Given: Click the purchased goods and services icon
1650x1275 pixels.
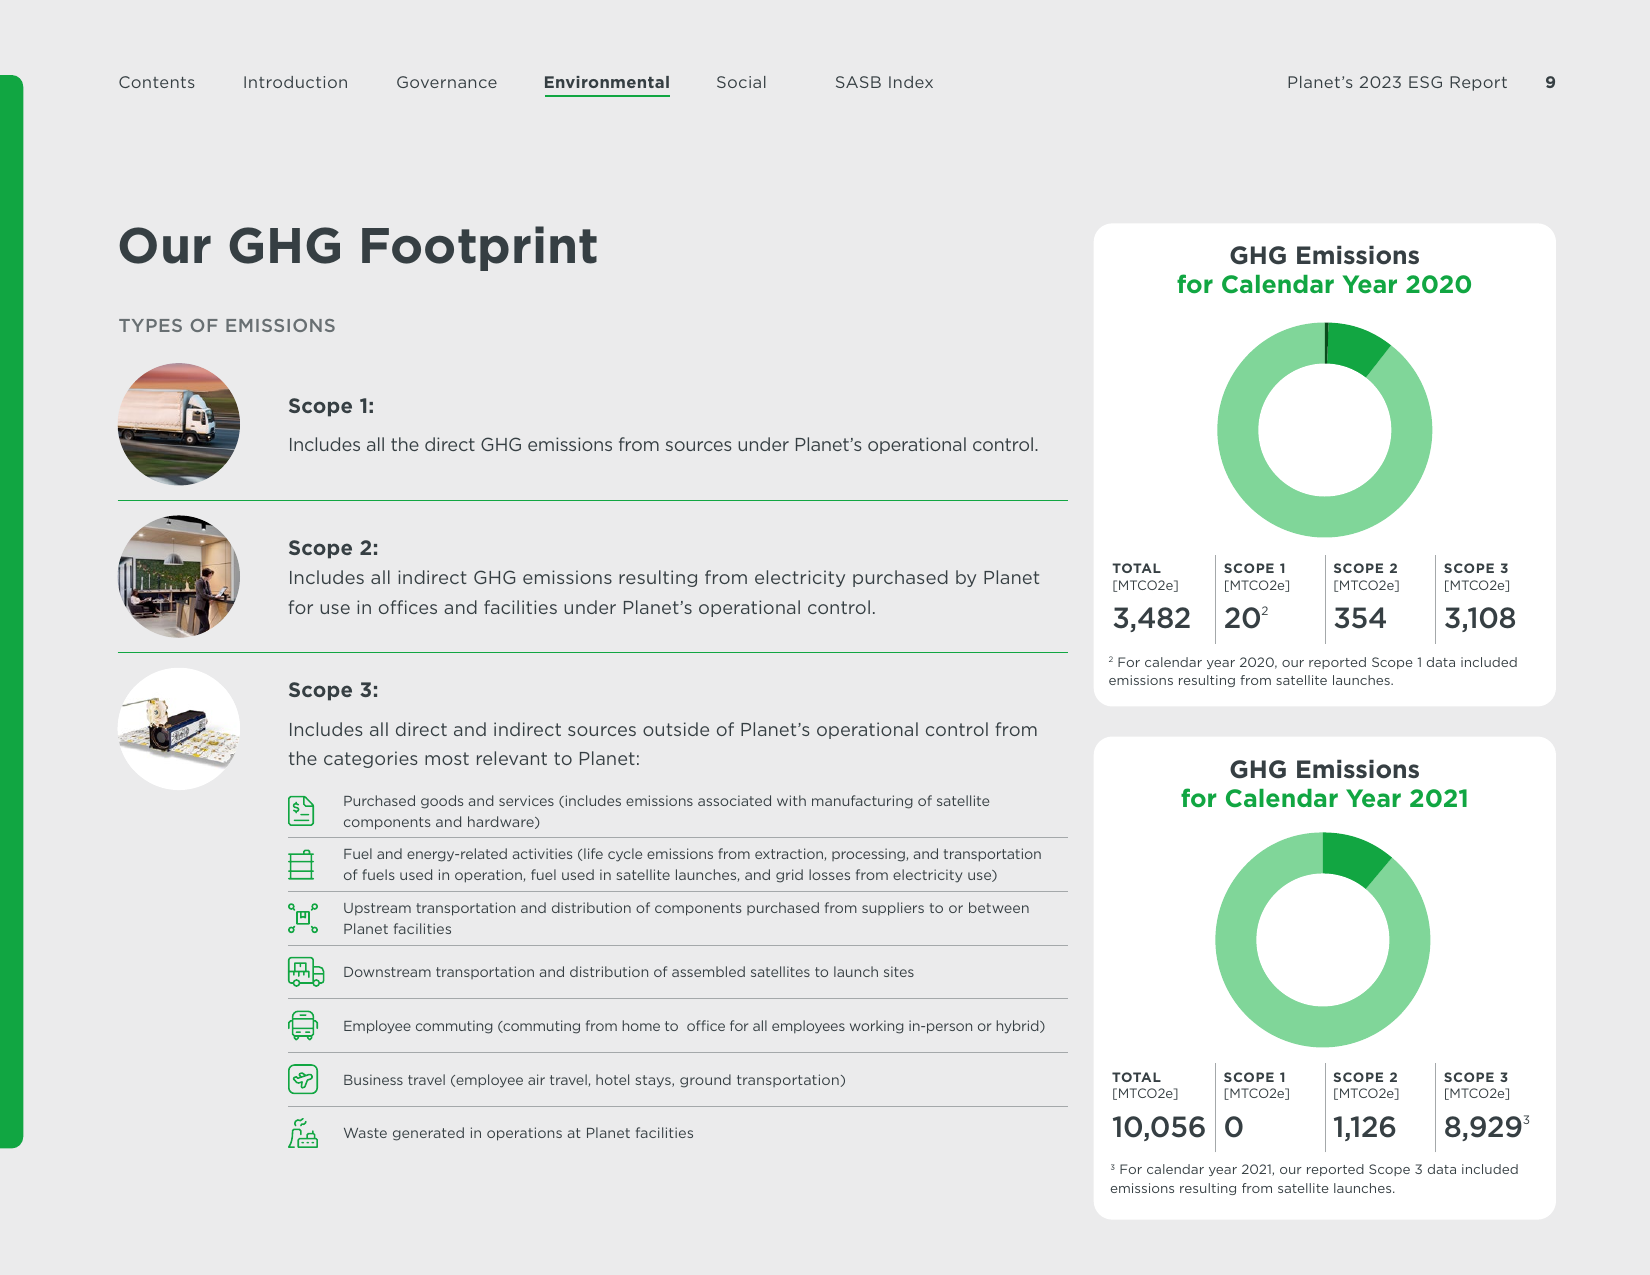Looking at the screenshot, I should click(301, 811).
